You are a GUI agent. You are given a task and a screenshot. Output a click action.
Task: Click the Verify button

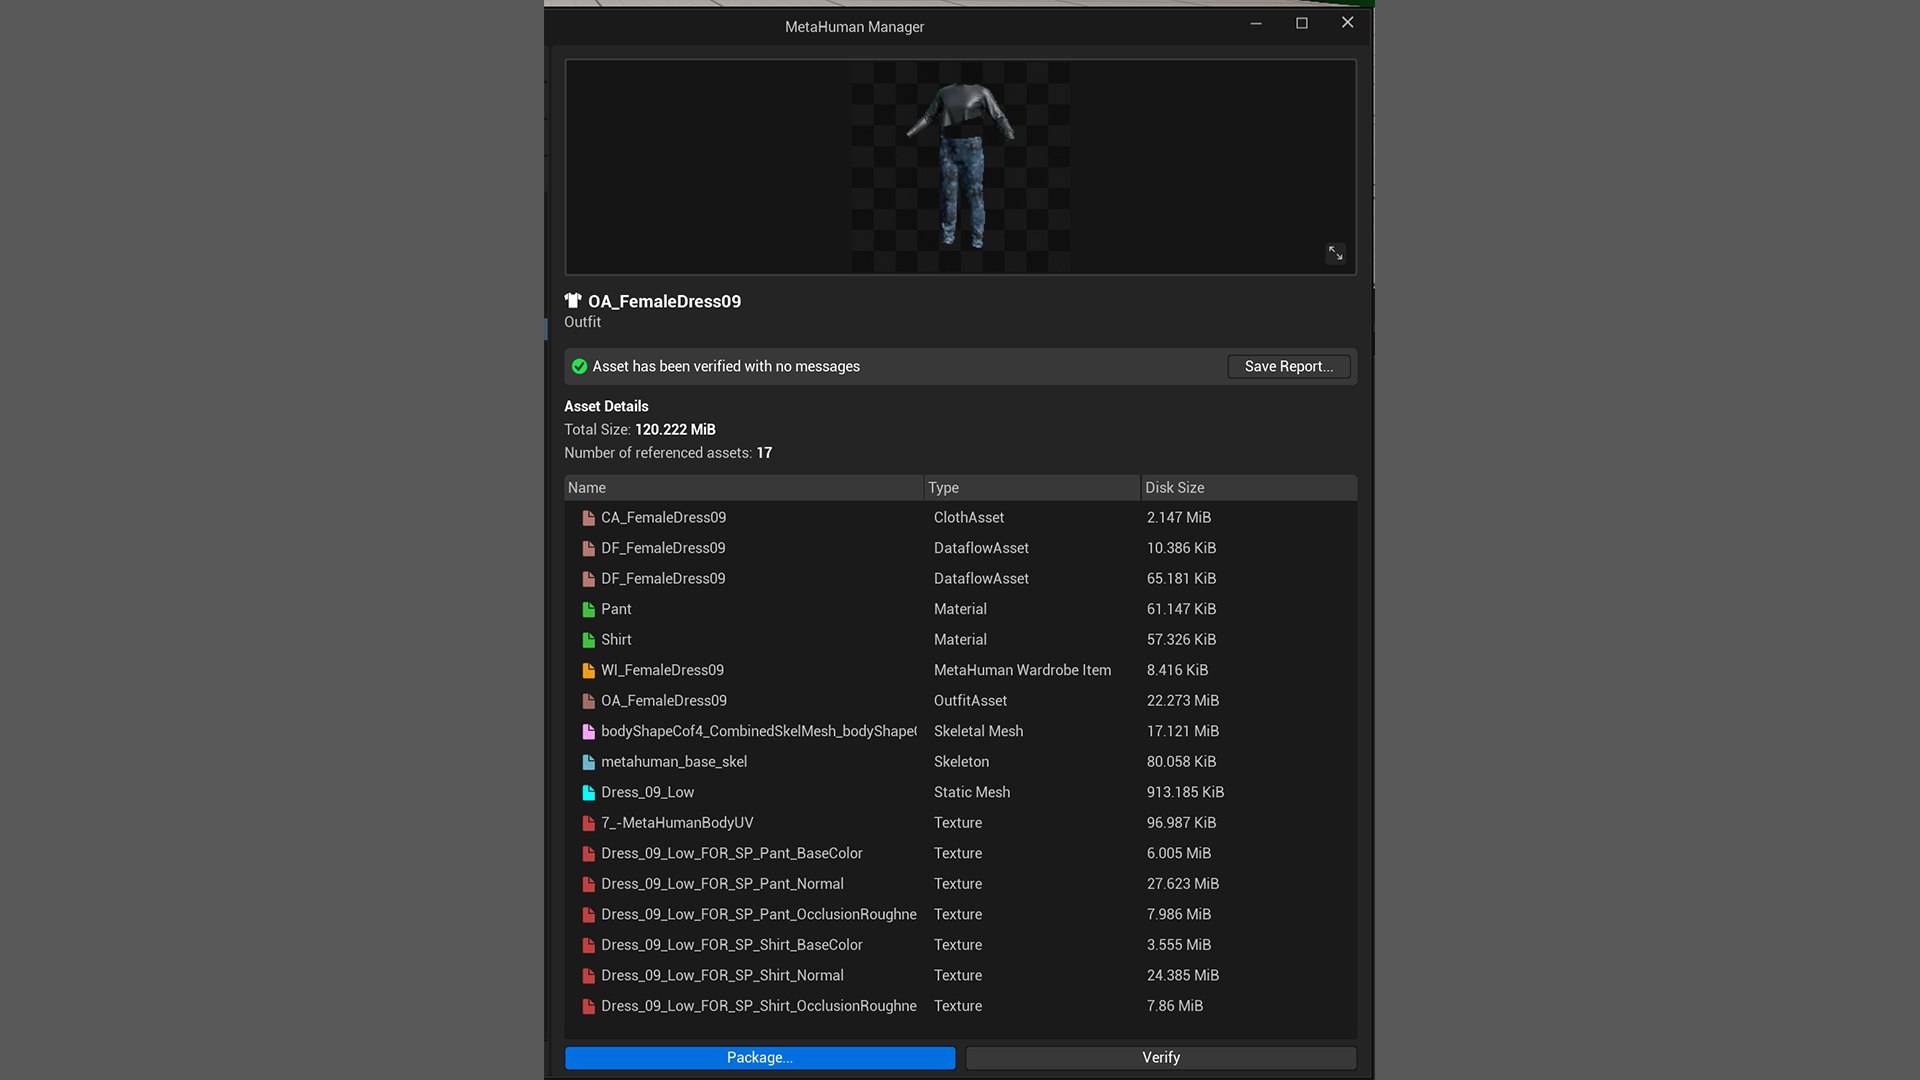pyautogui.click(x=1161, y=1058)
